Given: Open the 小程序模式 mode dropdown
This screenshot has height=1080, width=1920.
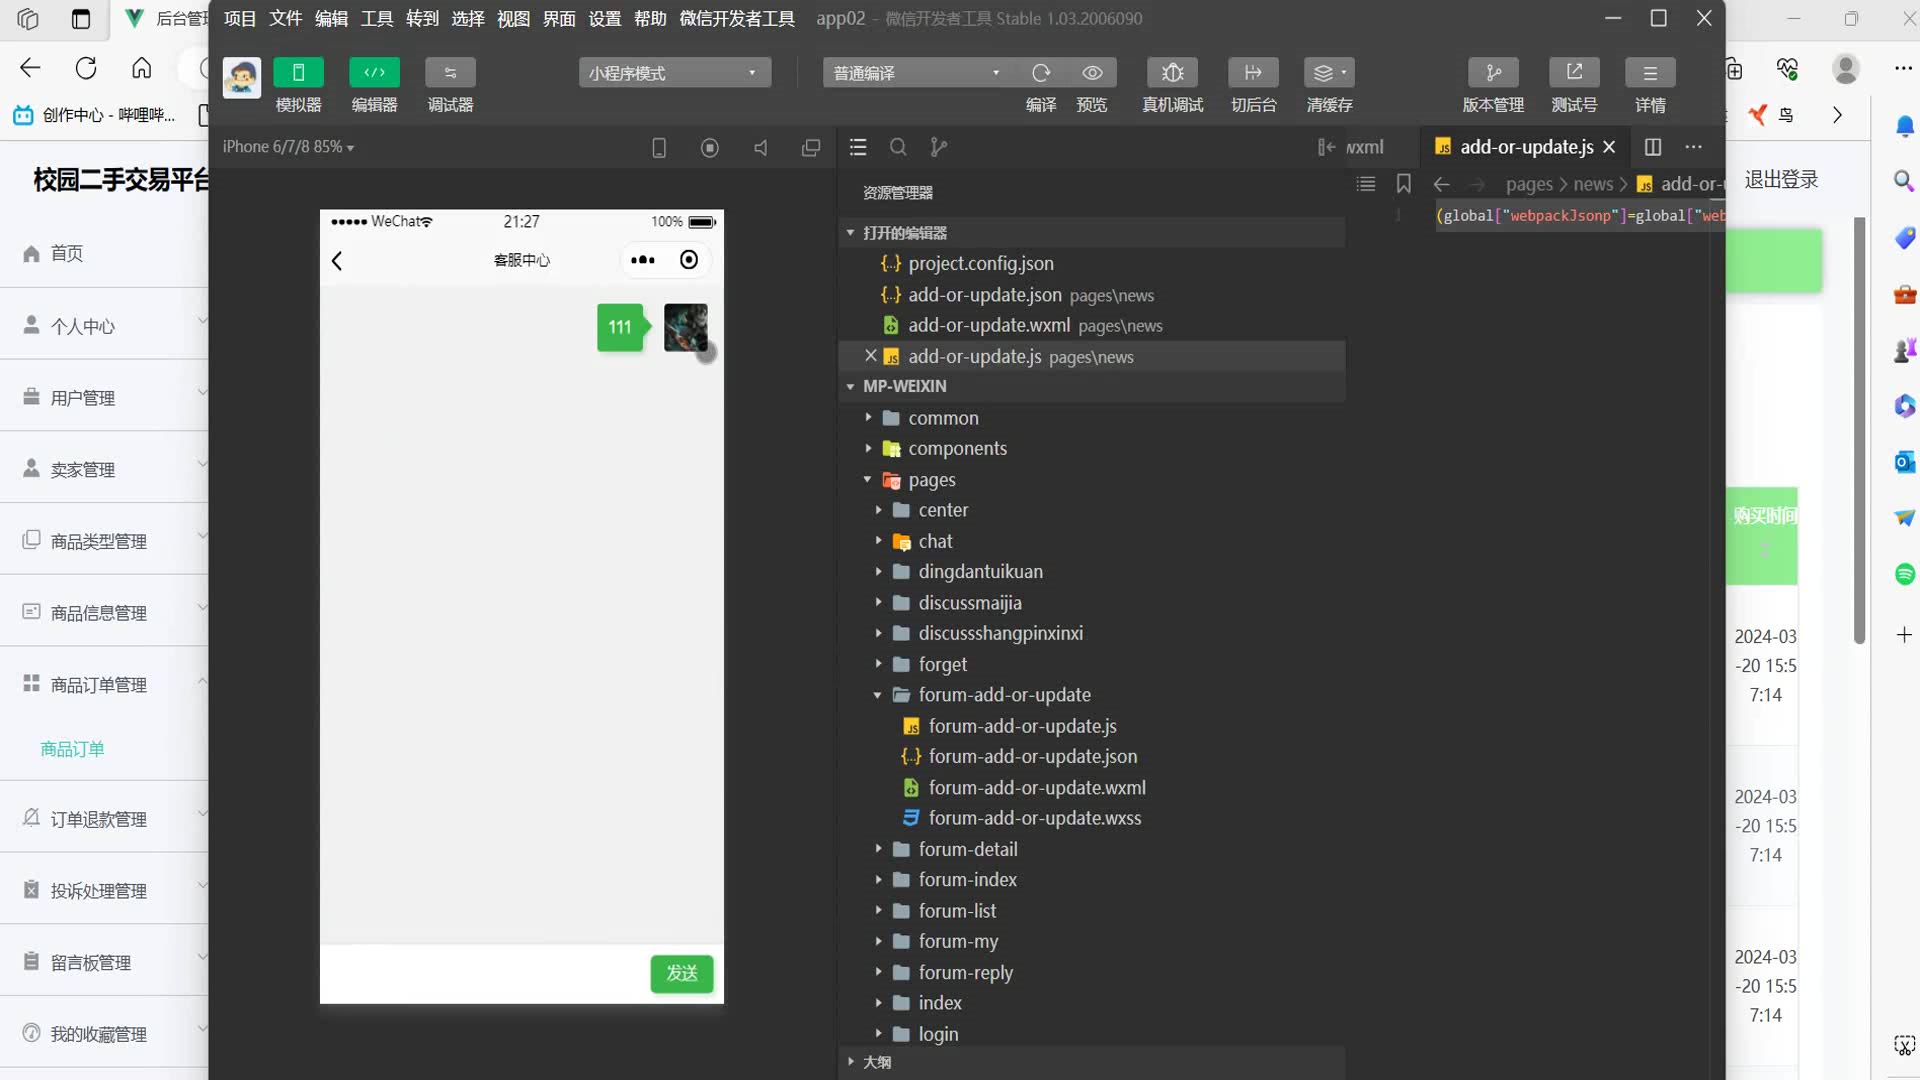Looking at the screenshot, I should [x=675, y=73].
